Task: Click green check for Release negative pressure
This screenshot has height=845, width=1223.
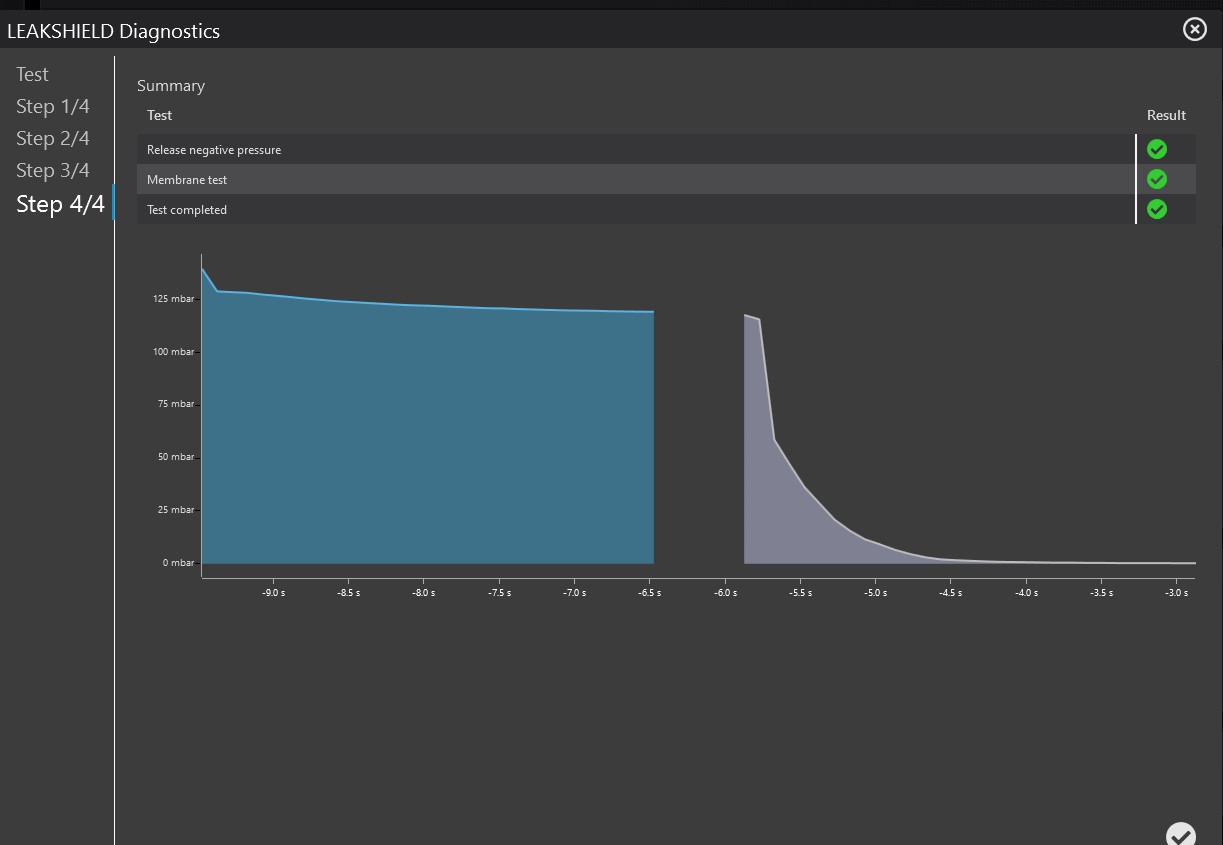Action: click(1157, 149)
